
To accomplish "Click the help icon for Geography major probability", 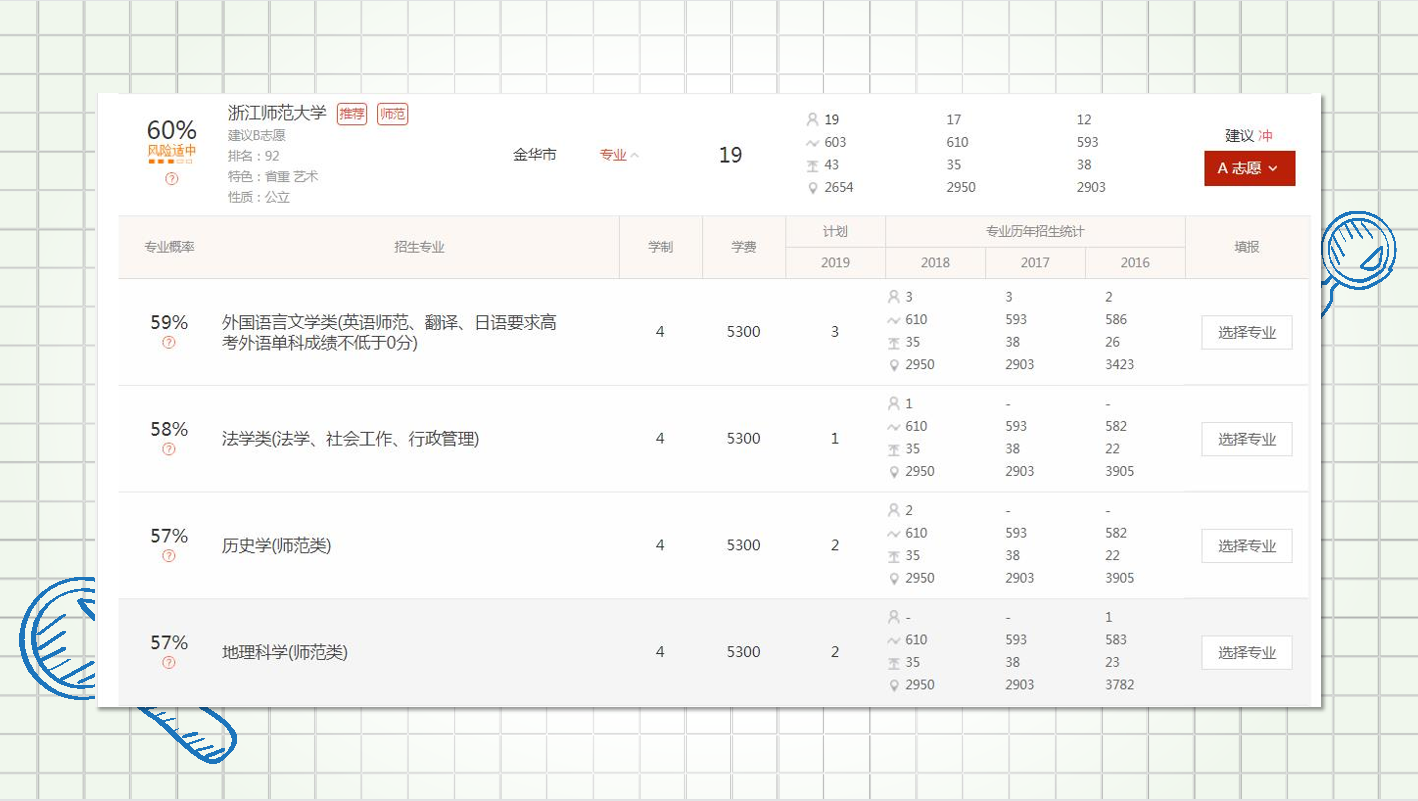I will click(x=169, y=662).
